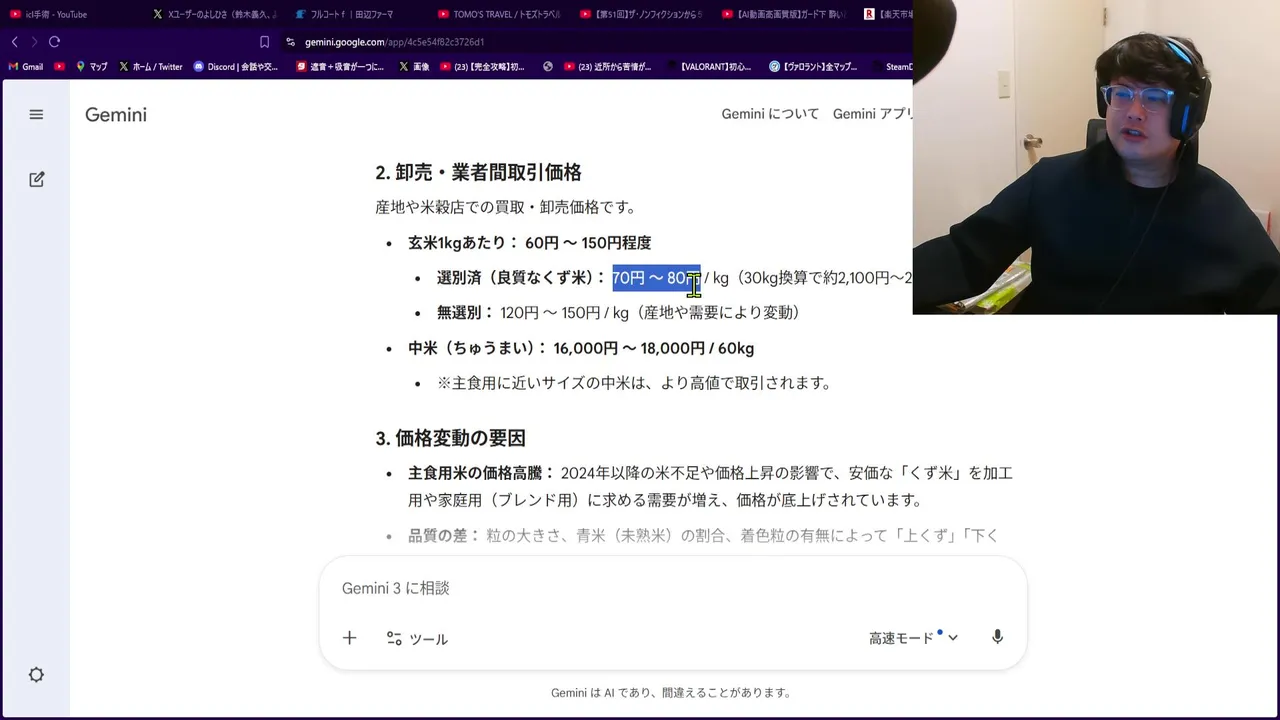Click the '玄米1kgあたり： 60円 ～ 150円程度' line

pos(529,243)
